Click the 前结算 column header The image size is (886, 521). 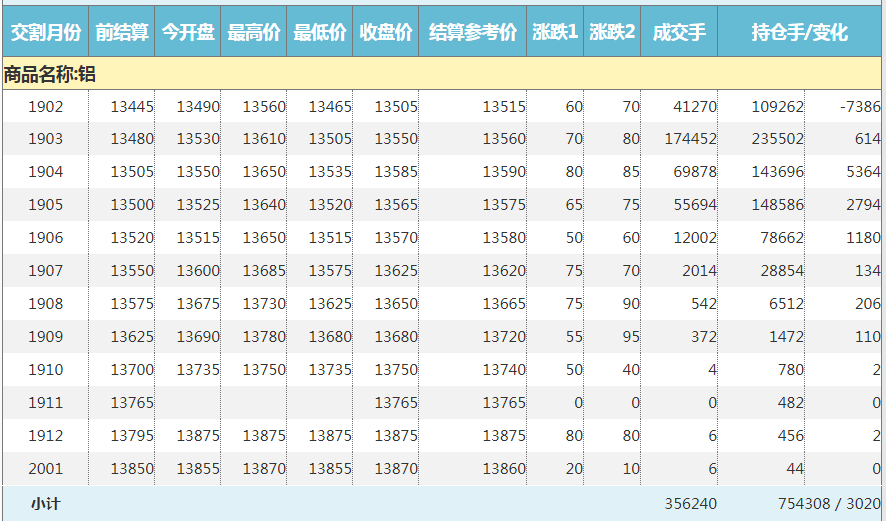tap(122, 33)
